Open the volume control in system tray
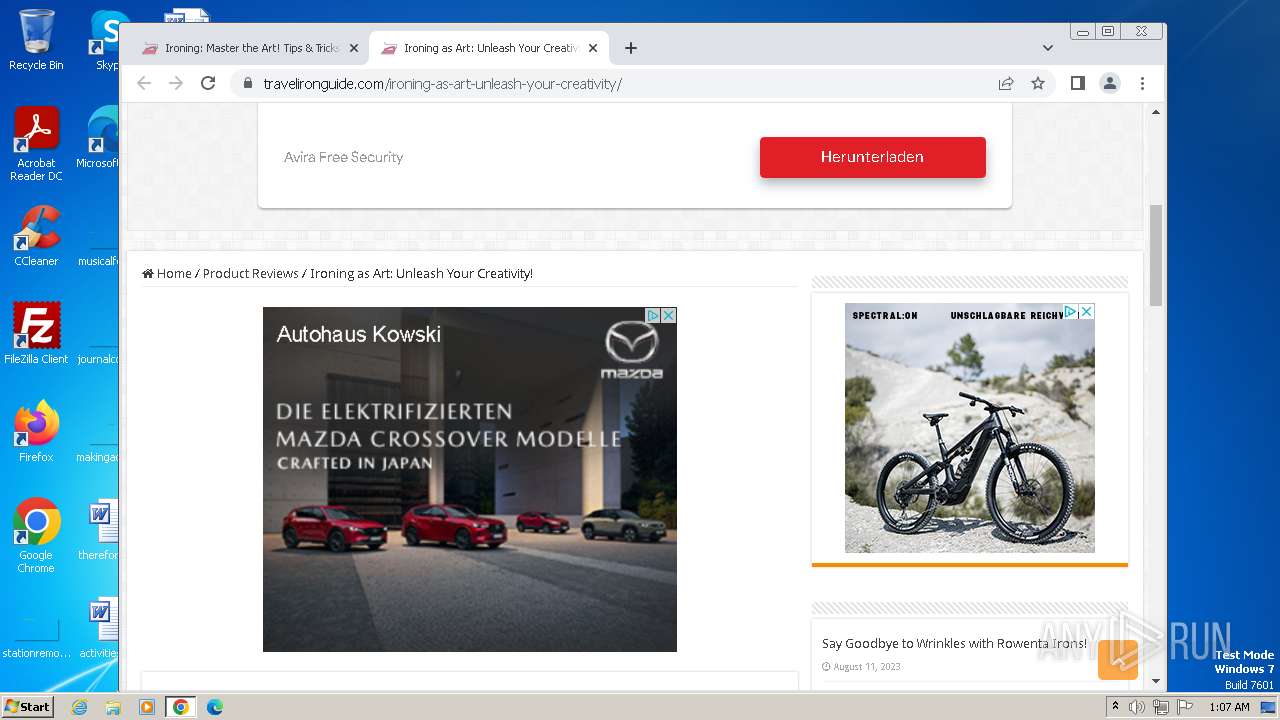Image resolution: width=1280 pixels, height=720 pixels. (1137, 707)
